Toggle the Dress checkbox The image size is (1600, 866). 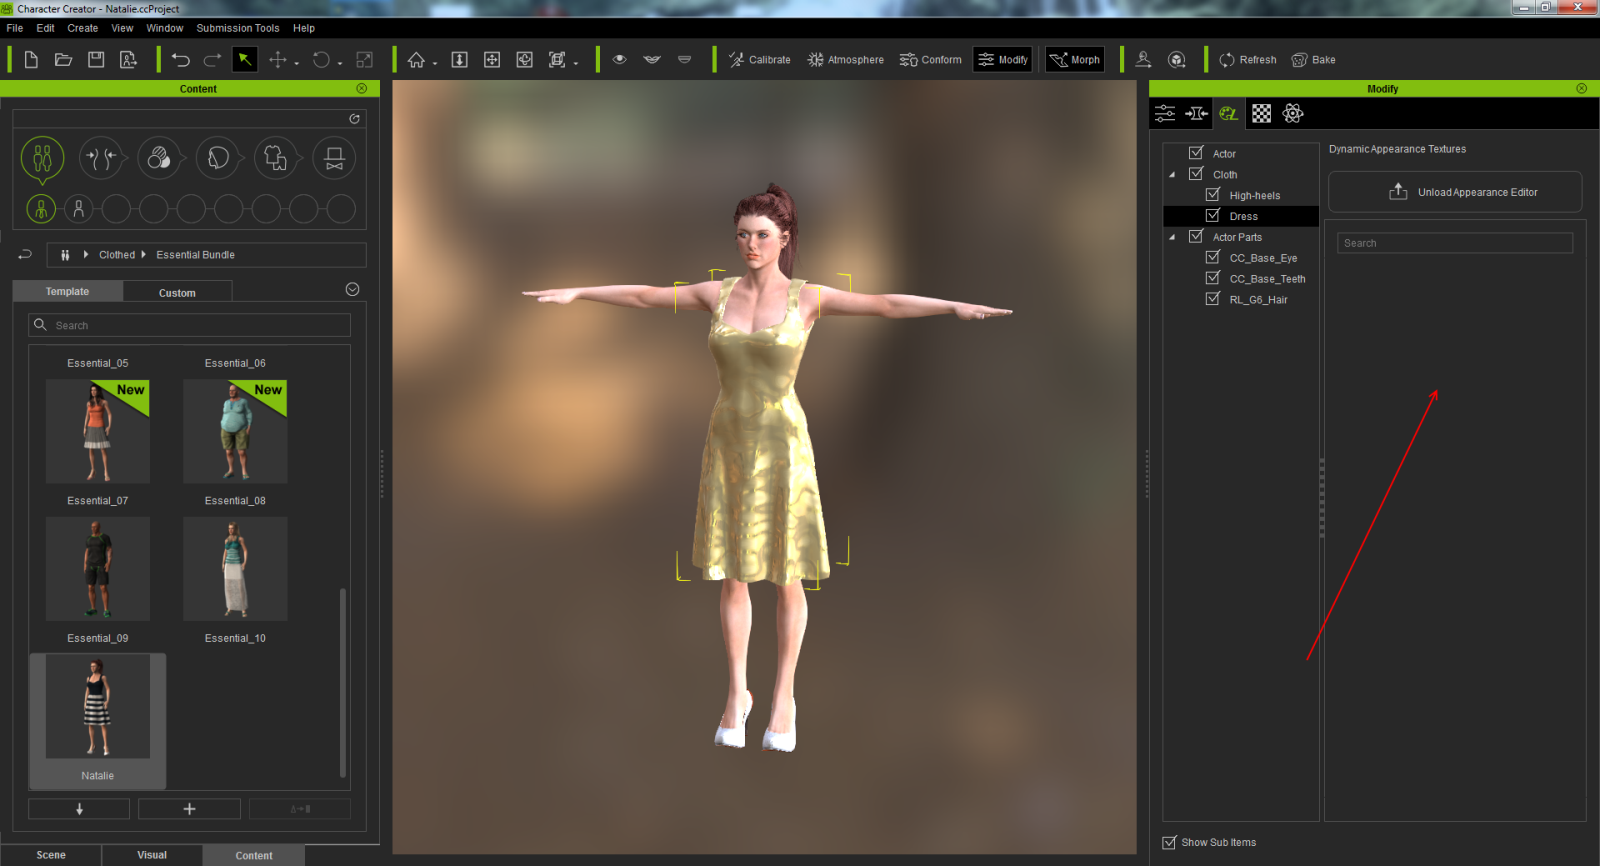click(x=1213, y=216)
